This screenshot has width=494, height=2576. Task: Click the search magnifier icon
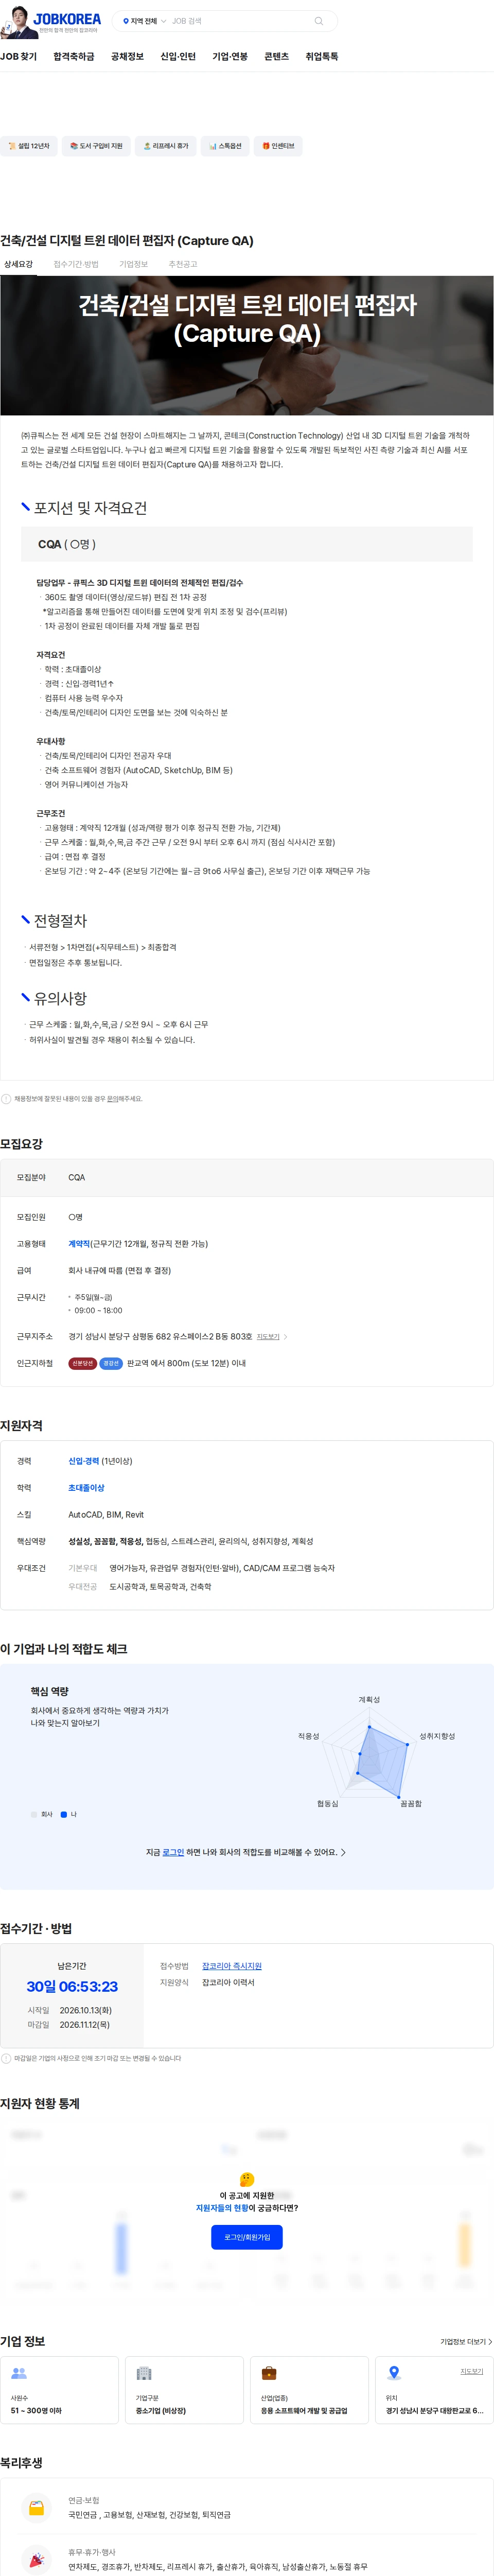pos(319,21)
